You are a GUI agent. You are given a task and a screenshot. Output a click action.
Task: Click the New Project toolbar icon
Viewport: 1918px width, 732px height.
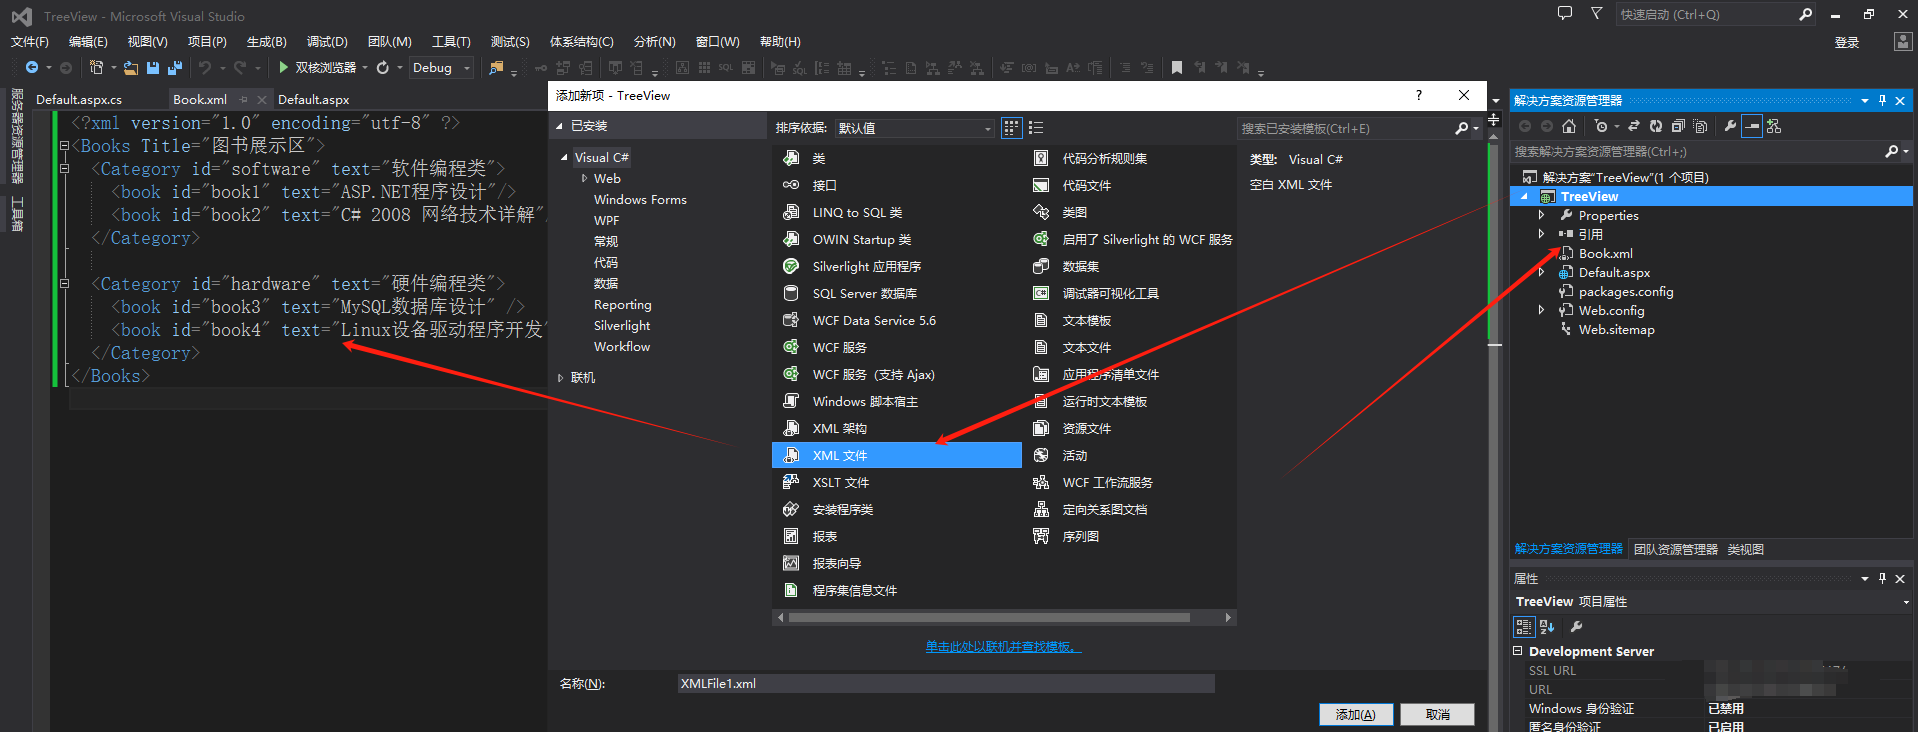click(x=96, y=67)
